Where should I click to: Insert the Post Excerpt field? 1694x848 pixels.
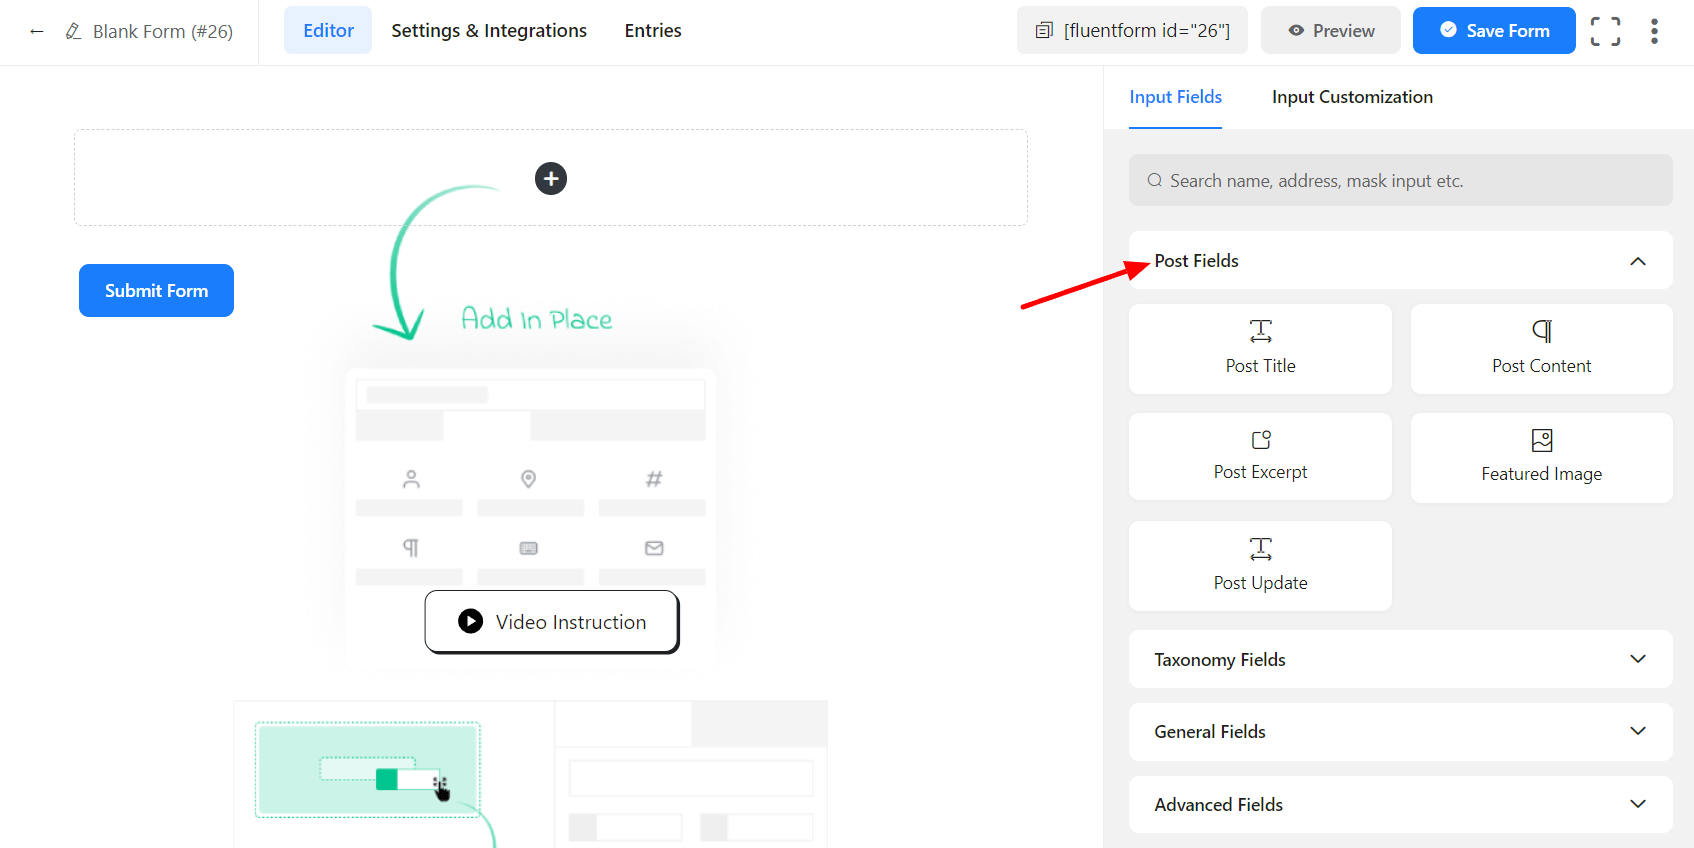[x=1260, y=456]
